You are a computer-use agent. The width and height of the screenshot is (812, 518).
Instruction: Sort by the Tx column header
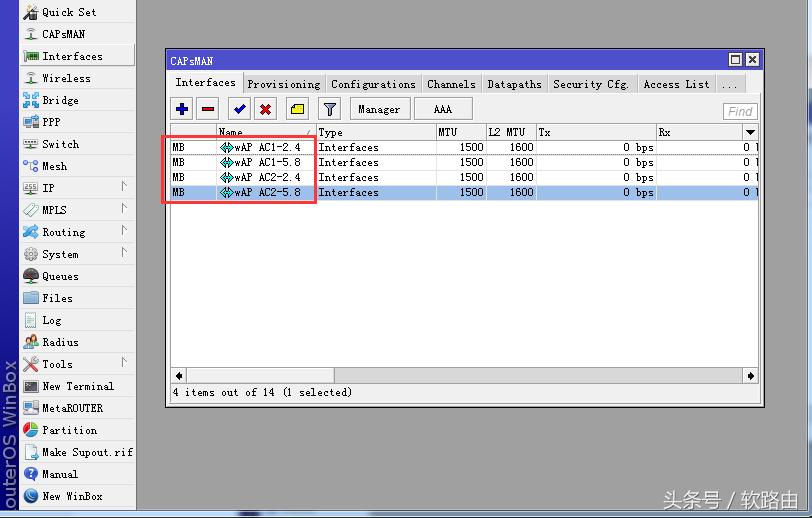pos(596,133)
